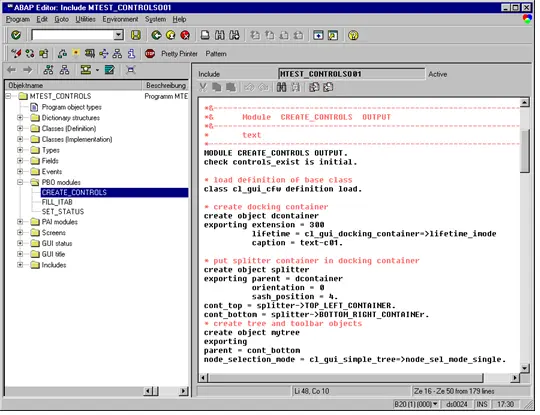Viewport: 540px width, 415px height.
Task: Click the binoculars Find icon above the code
Action: (x=281, y=87)
